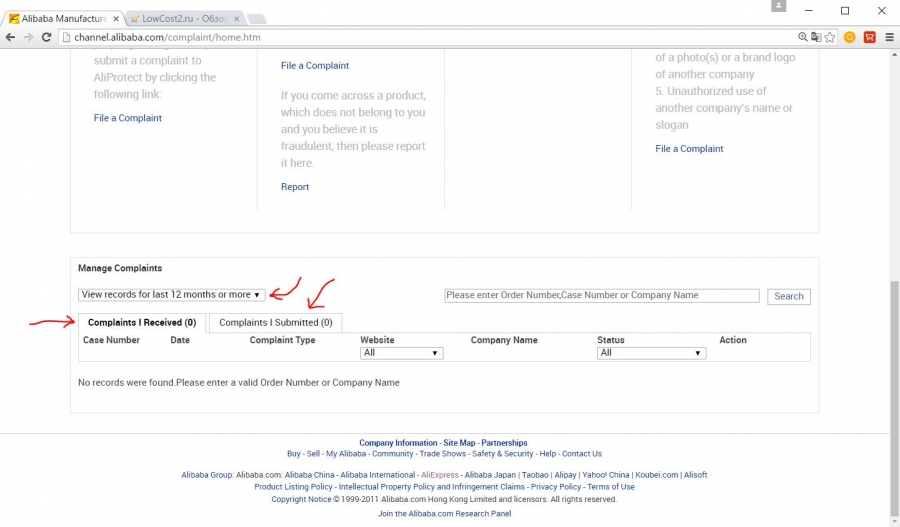Open Intellectual Property Policy and Infringement Claims
Viewport: 900px width, 527px height.
431,487
